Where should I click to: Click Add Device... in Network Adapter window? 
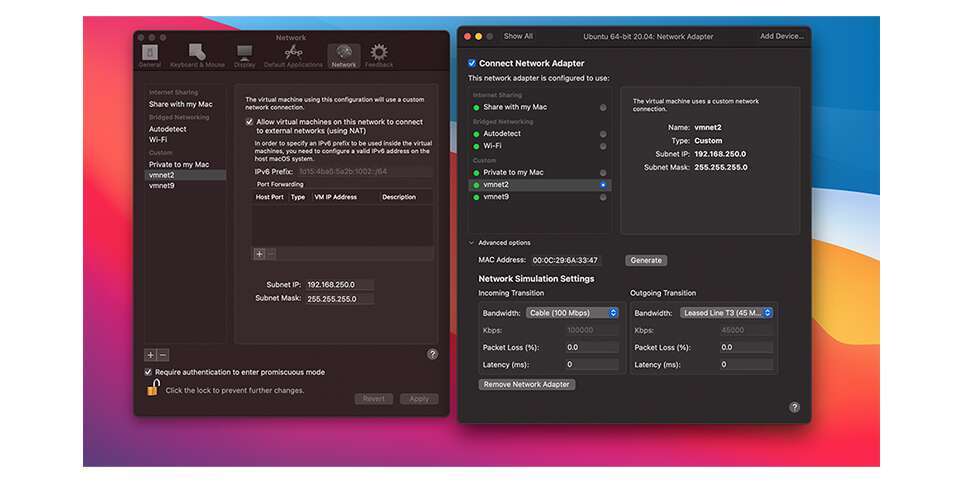(x=782, y=36)
